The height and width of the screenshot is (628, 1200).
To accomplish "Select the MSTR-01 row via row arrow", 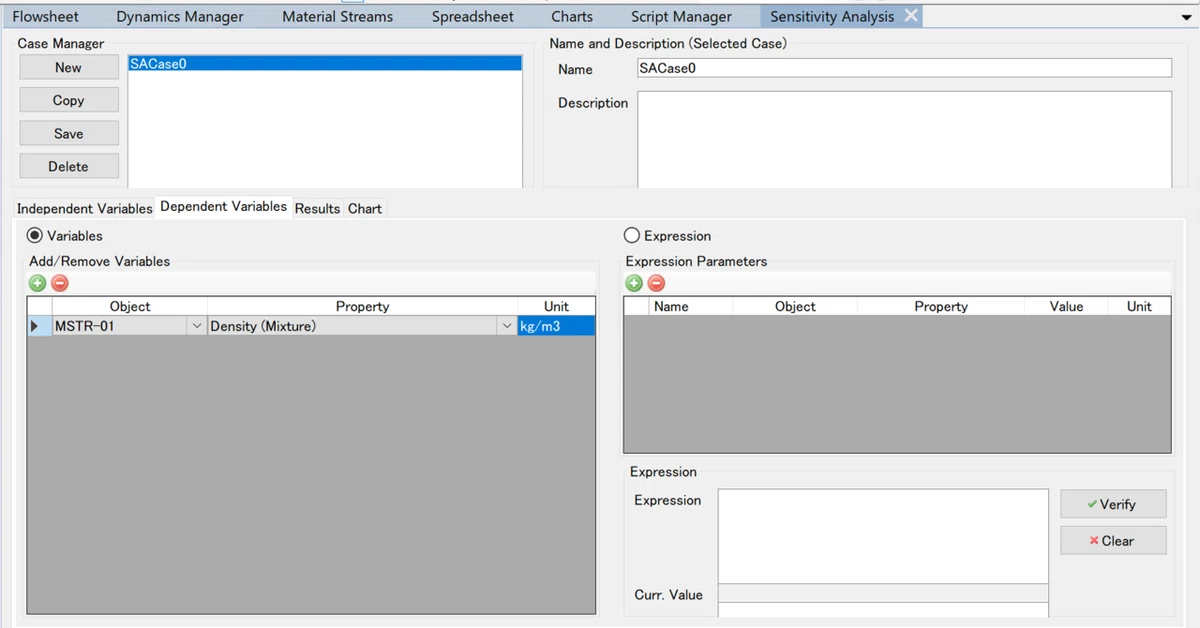I will point(39,326).
